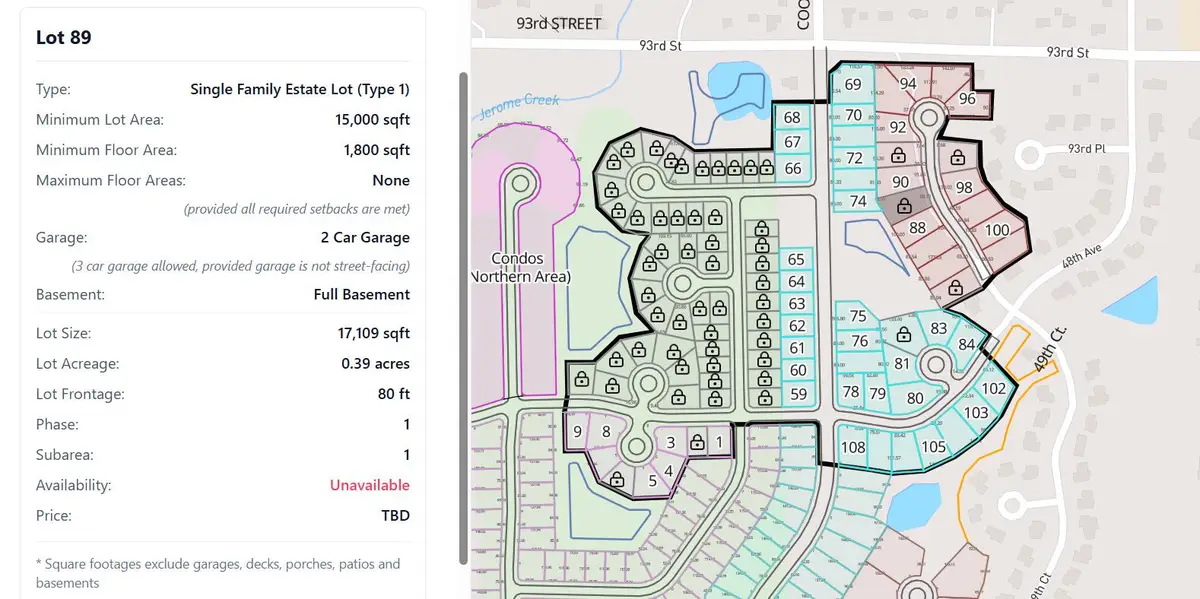This screenshot has height=599, width=1200.
Task: Click the lock icon left of lot 5
Action: [x=617, y=480]
